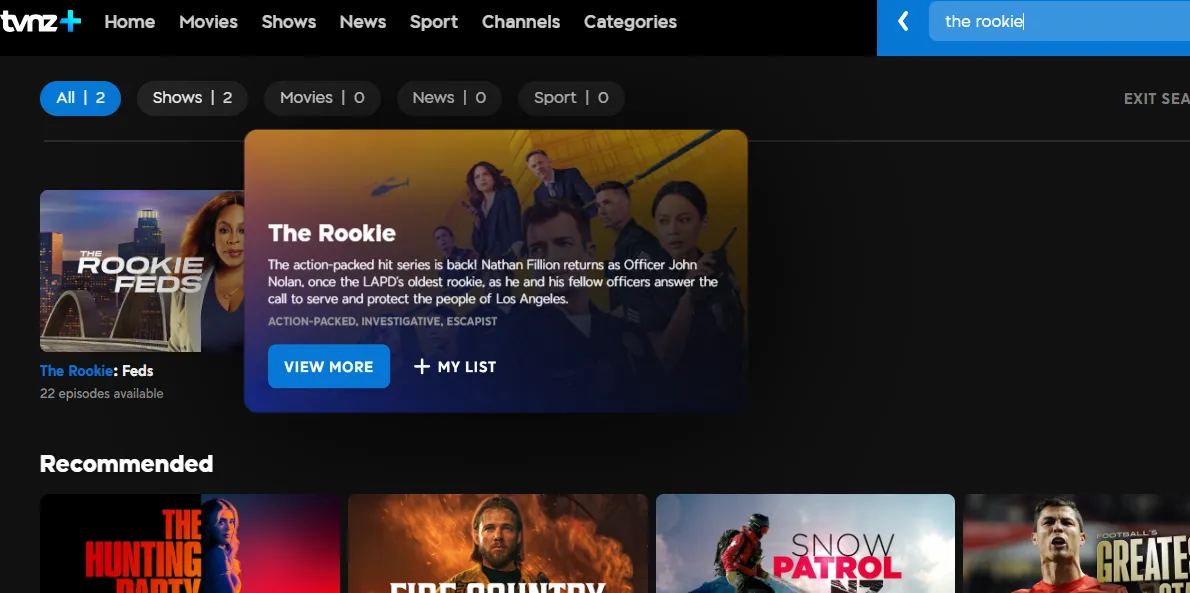Navigate to News in top bar

[363, 21]
